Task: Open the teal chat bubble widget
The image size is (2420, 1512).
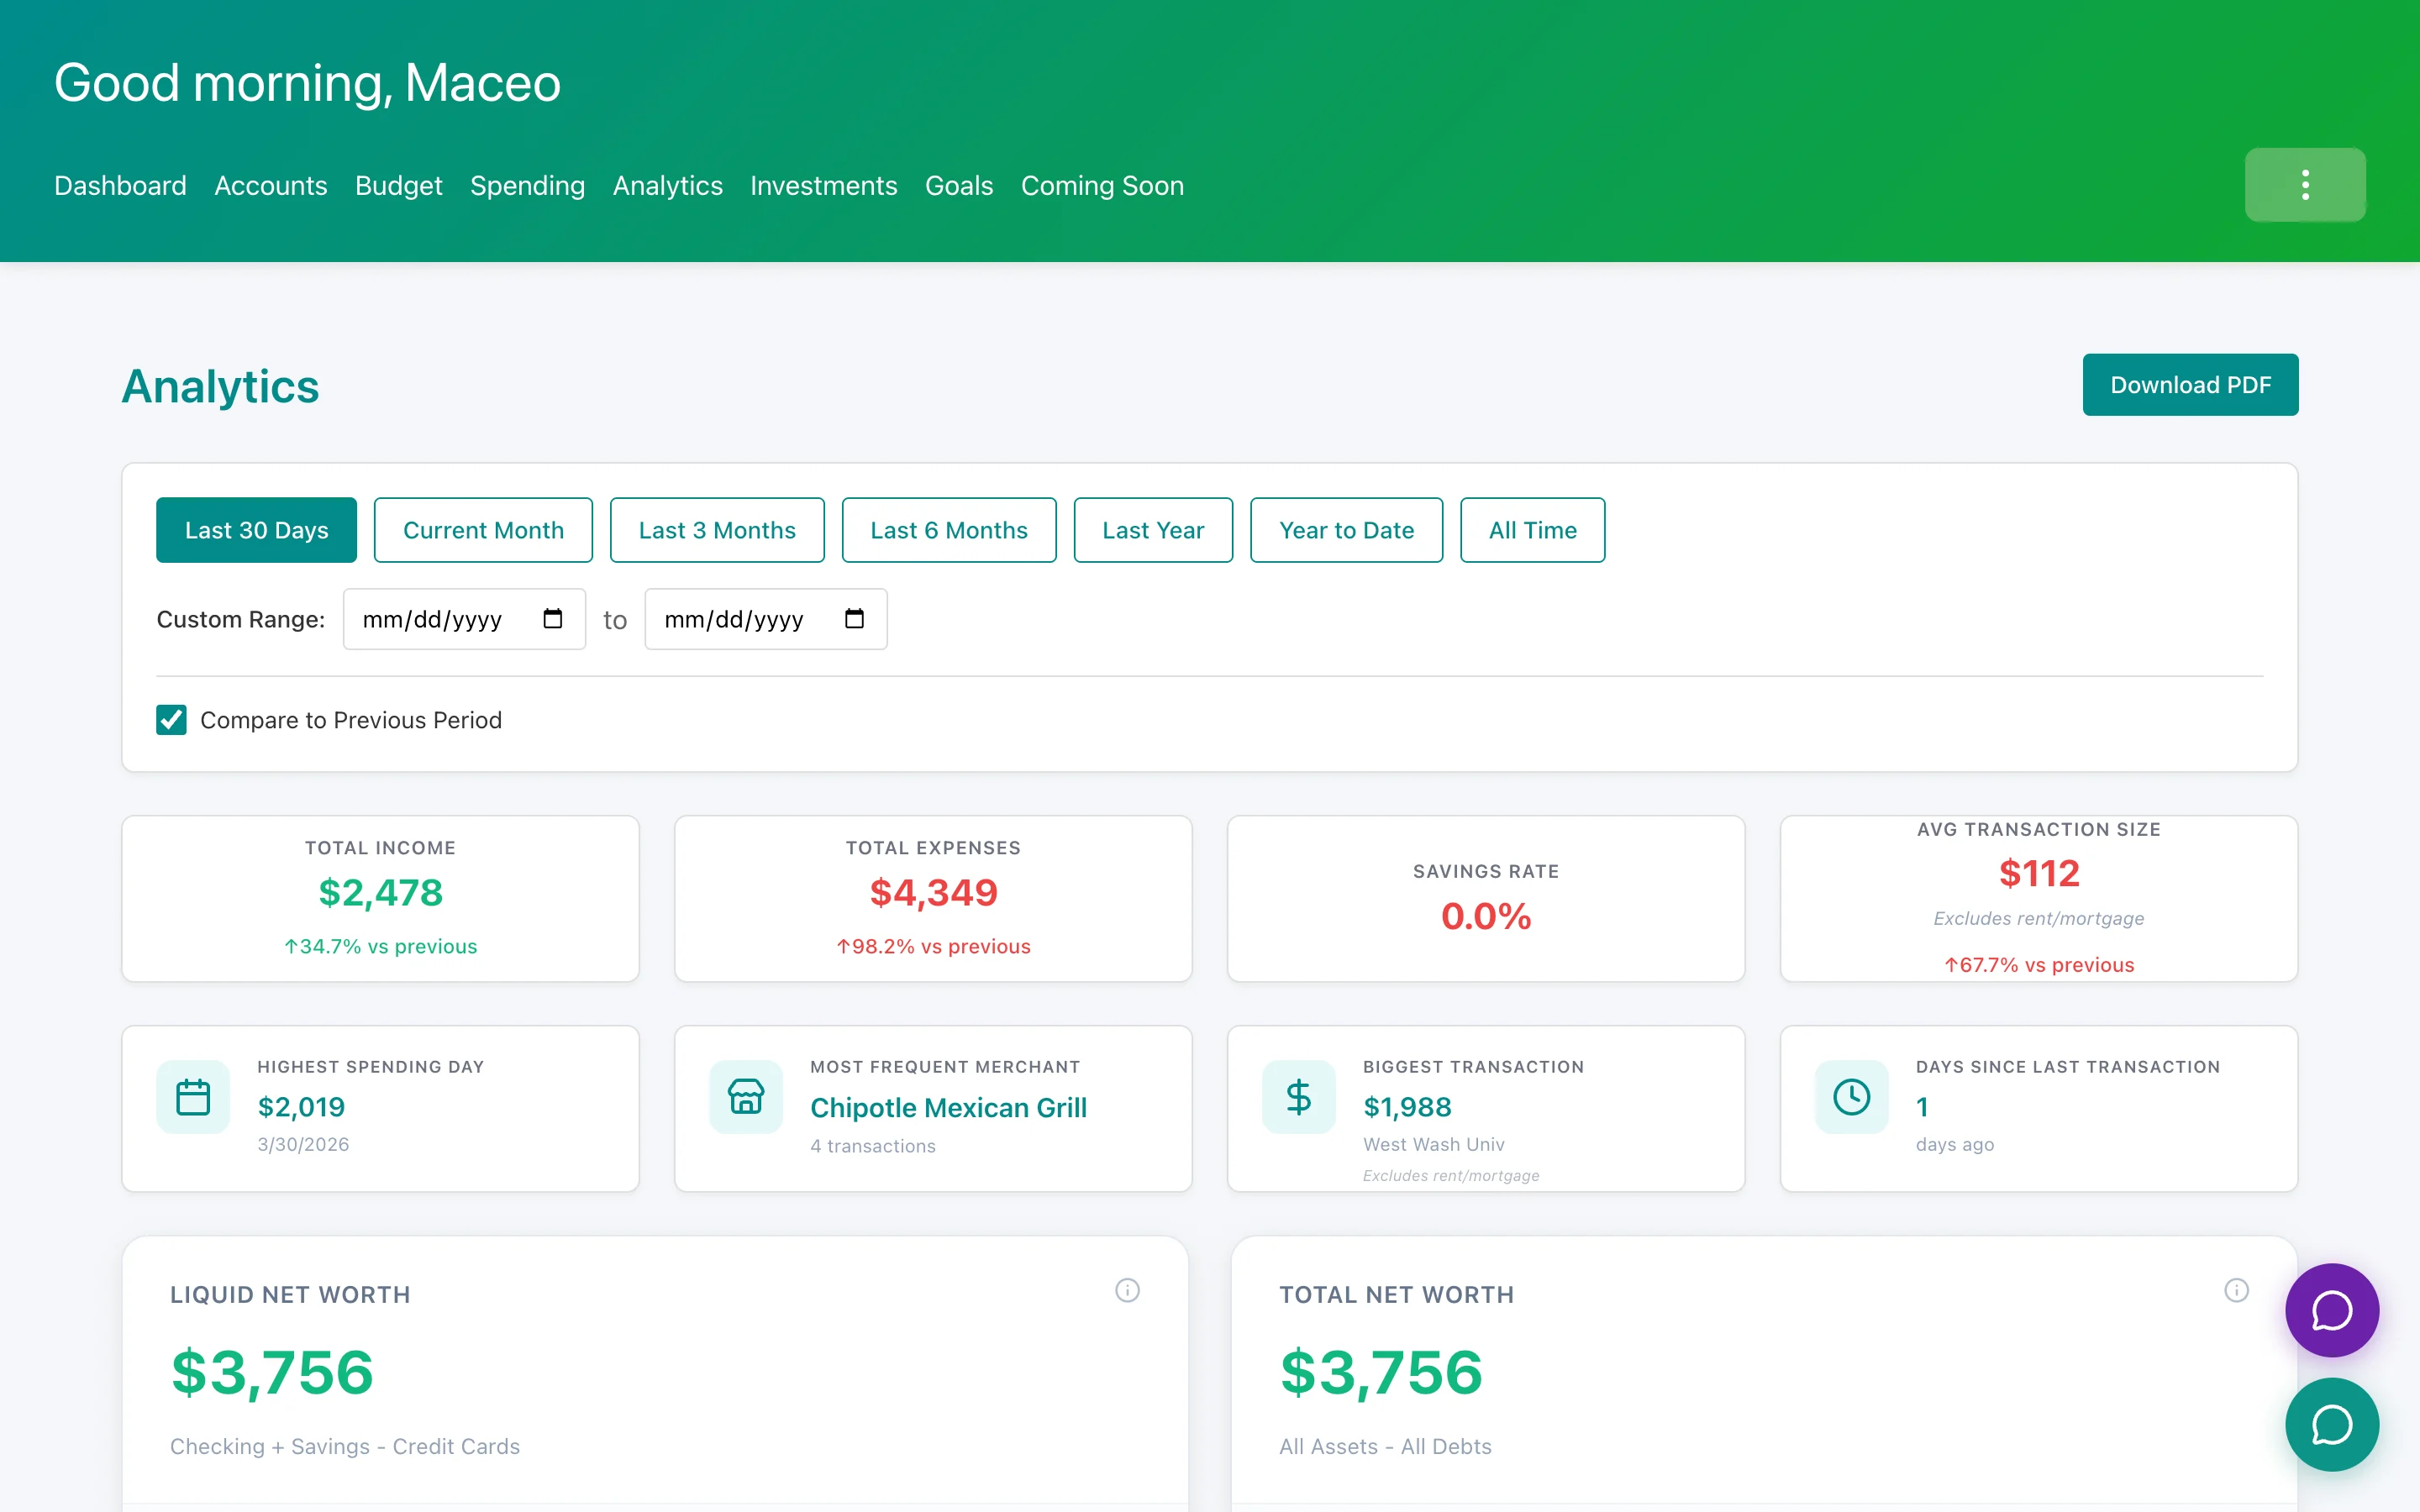Action: pyautogui.click(x=2332, y=1424)
